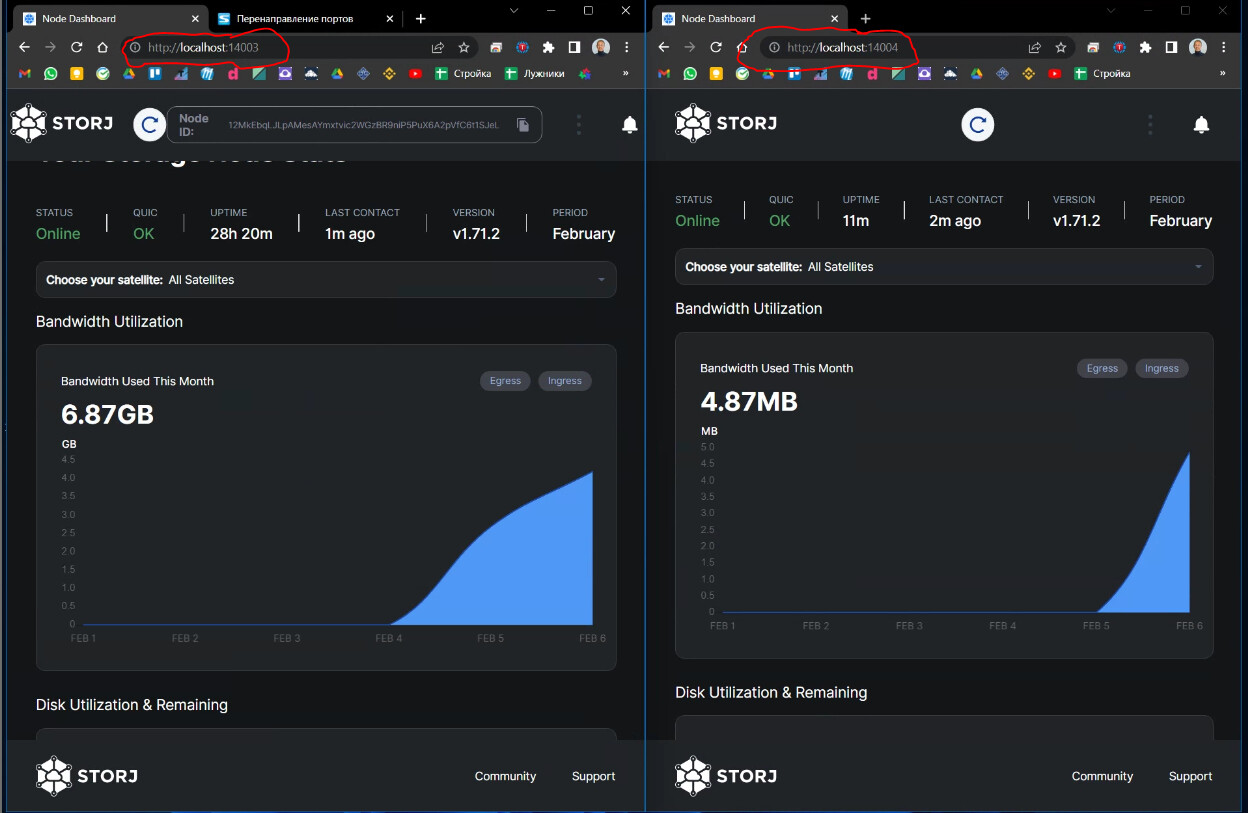Viewport: 1248px width, 813px height.
Task: Switch to the Перенаправление портов tab
Action: tap(295, 19)
